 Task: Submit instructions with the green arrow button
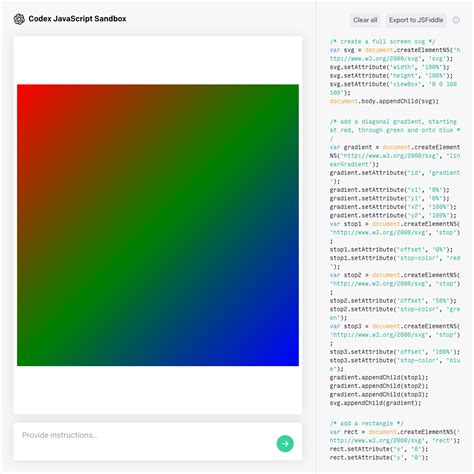coord(285,443)
